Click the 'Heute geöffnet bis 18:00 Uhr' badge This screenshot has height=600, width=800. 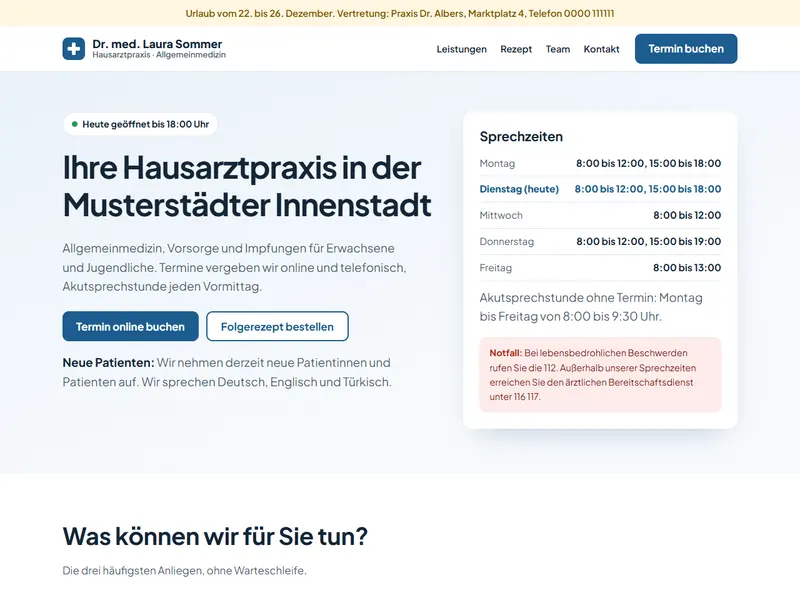pyautogui.click(x=140, y=124)
